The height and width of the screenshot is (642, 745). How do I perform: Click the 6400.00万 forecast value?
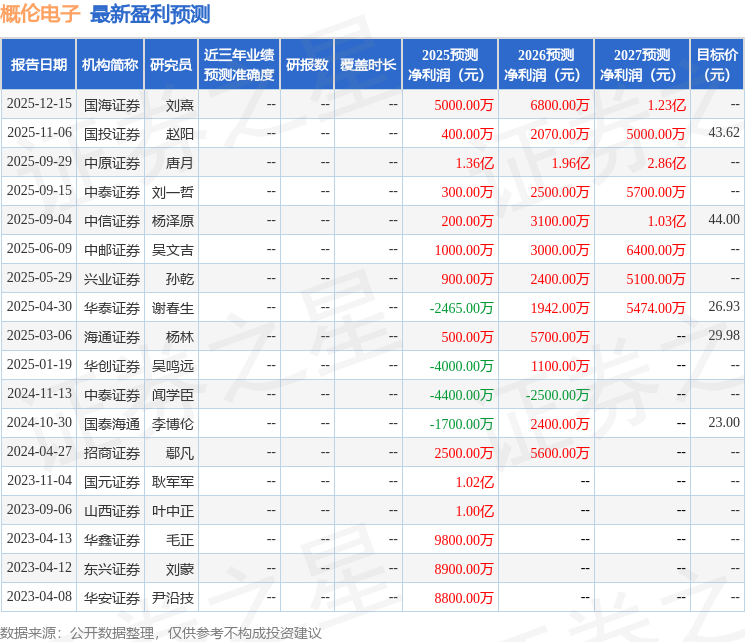pyautogui.click(x=656, y=250)
